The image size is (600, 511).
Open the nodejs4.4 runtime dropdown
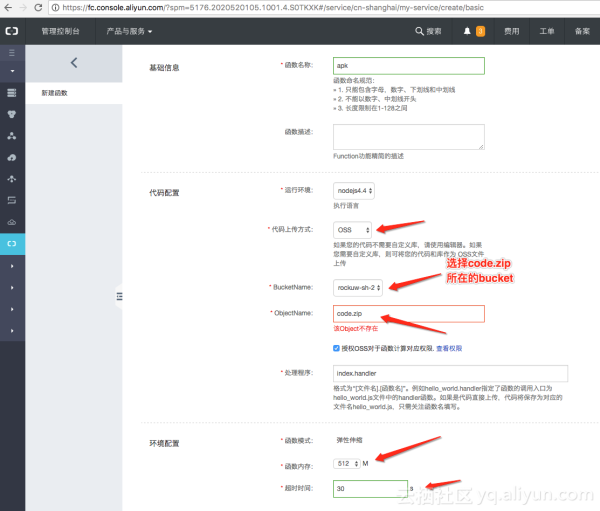[354, 191]
